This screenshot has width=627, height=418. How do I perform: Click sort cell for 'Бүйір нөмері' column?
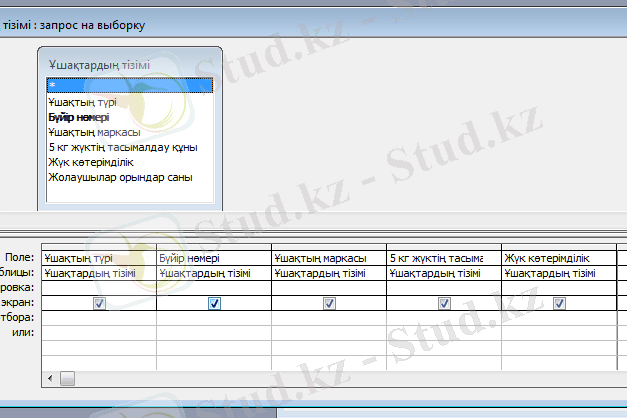tap(214, 288)
